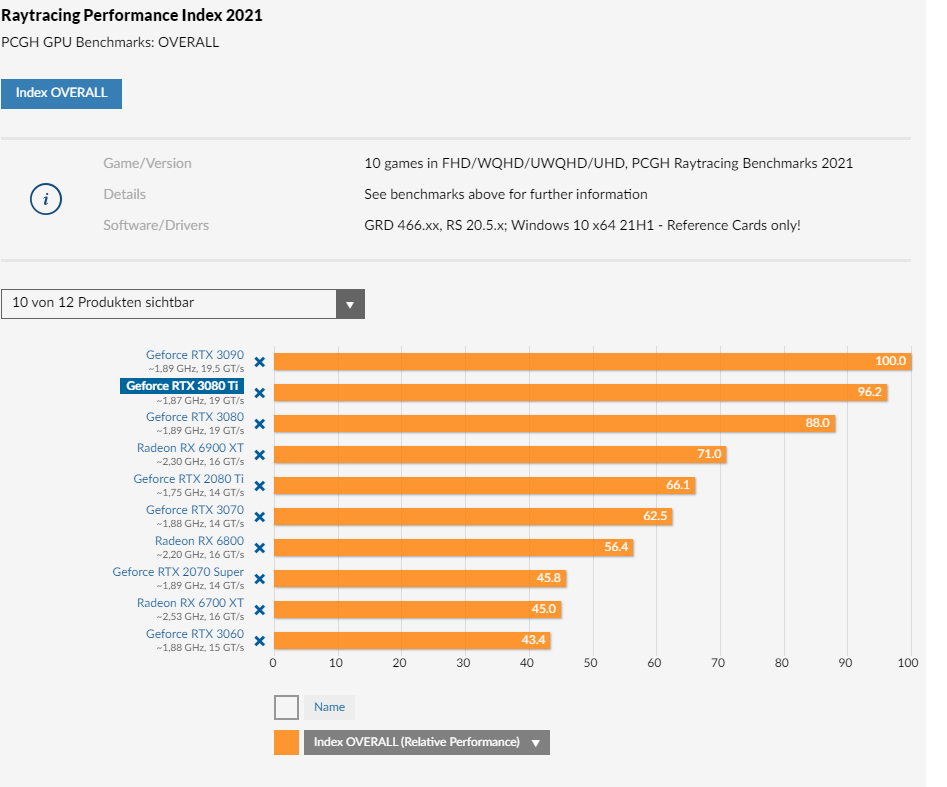
Task: Remove Geforce RTX 3070 using its X icon
Action: [260, 517]
